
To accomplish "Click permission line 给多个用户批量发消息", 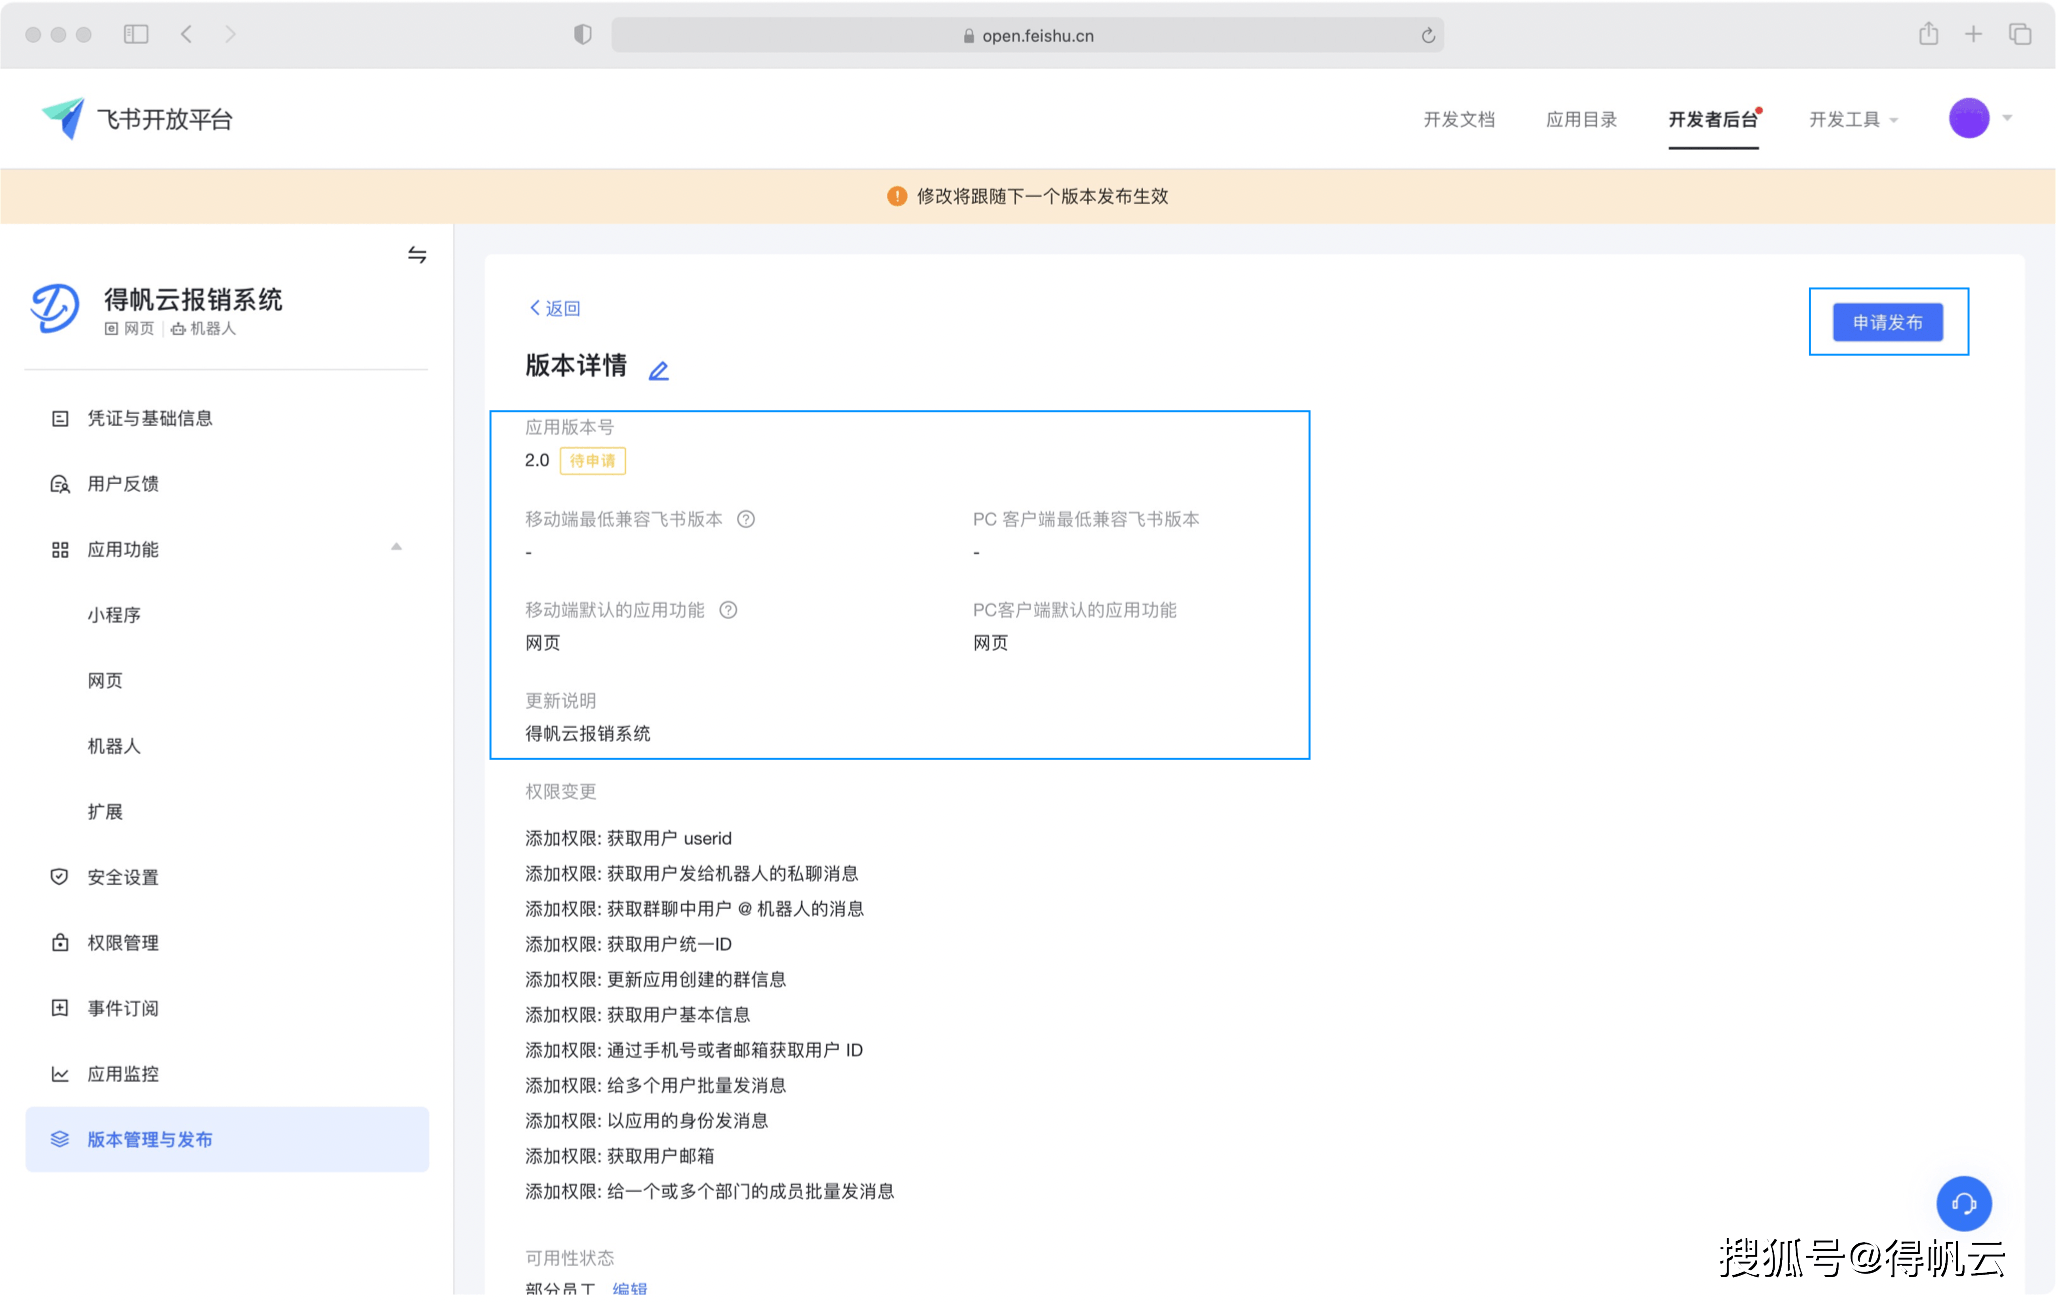I will tap(655, 1085).
